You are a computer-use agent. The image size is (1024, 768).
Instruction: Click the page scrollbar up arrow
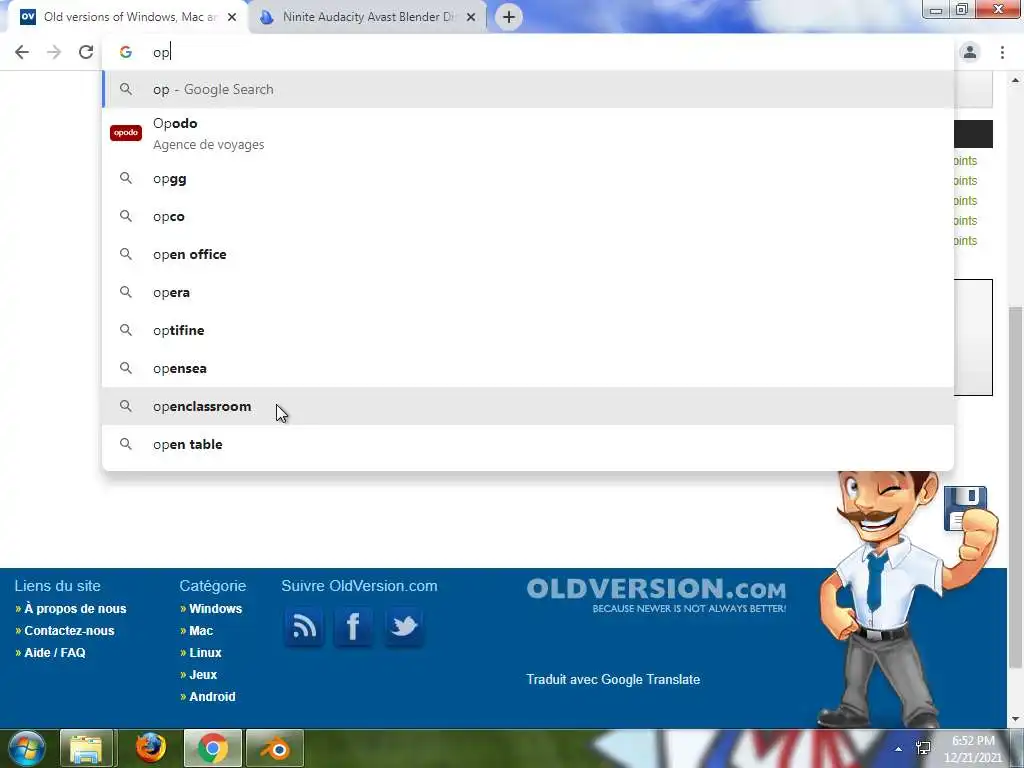(1015, 80)
